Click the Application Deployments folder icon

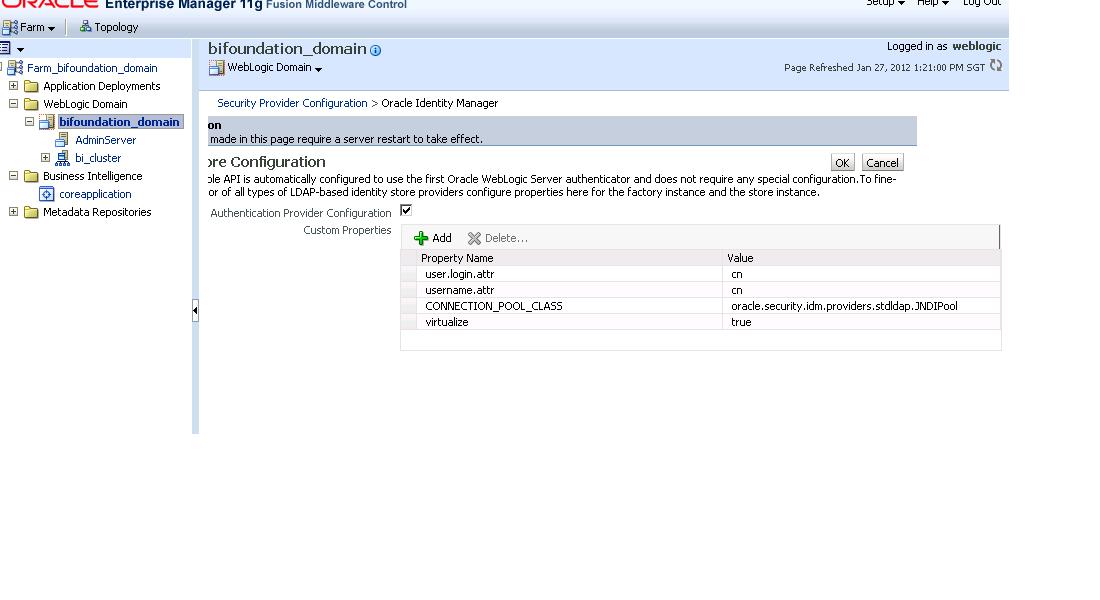[x=31, y=86]
